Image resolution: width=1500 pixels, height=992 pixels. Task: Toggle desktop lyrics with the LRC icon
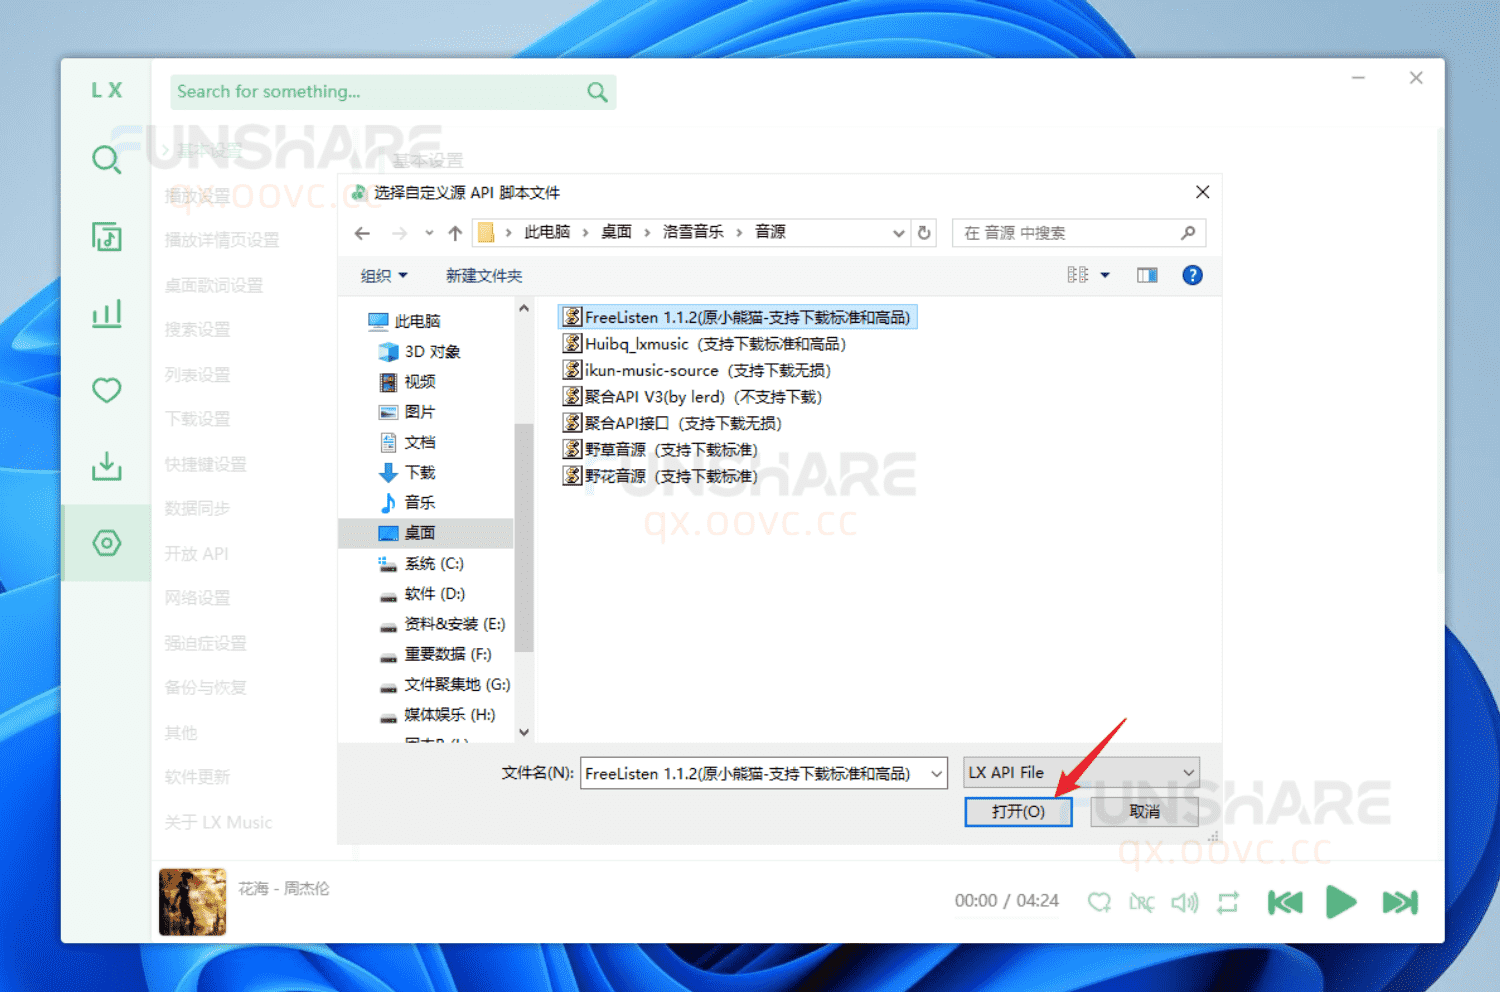tap(1141, 902)
